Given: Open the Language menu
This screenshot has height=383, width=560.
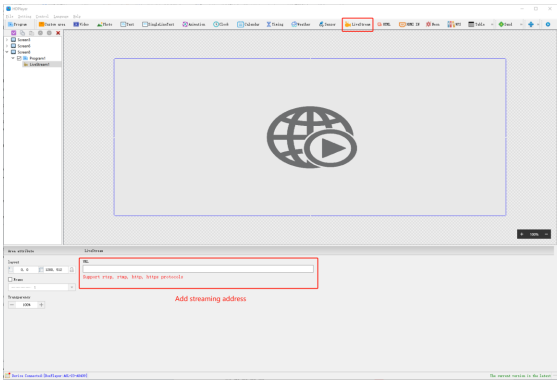Looking at the screenshot, I should 61,16.
